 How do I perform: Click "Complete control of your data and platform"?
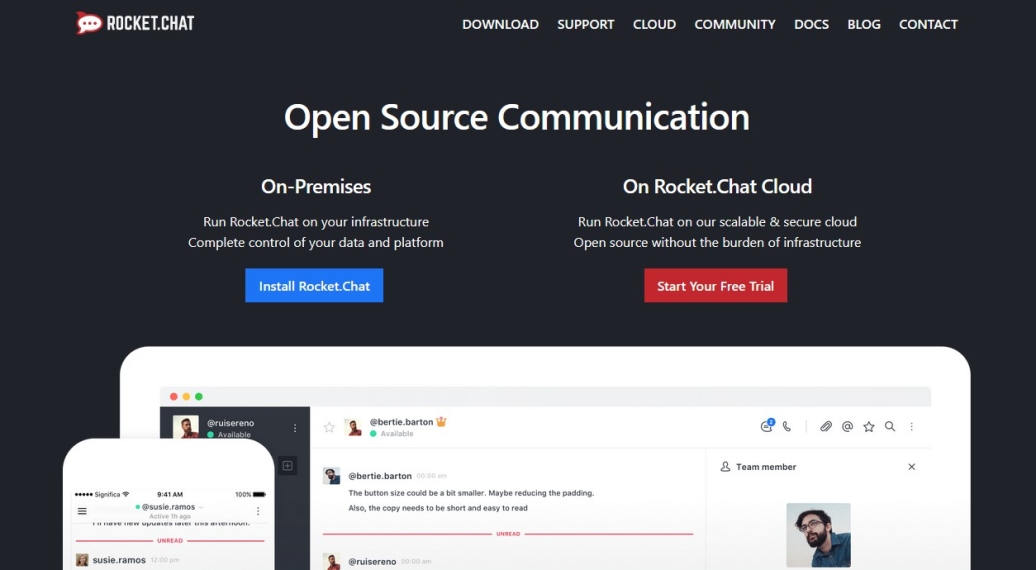316,242
